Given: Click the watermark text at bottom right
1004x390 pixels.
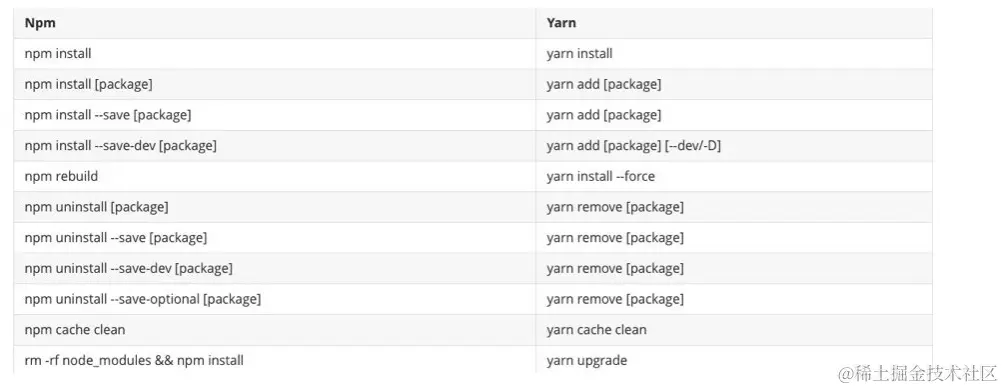Looking at the screenshot, I should coord(918,374).
